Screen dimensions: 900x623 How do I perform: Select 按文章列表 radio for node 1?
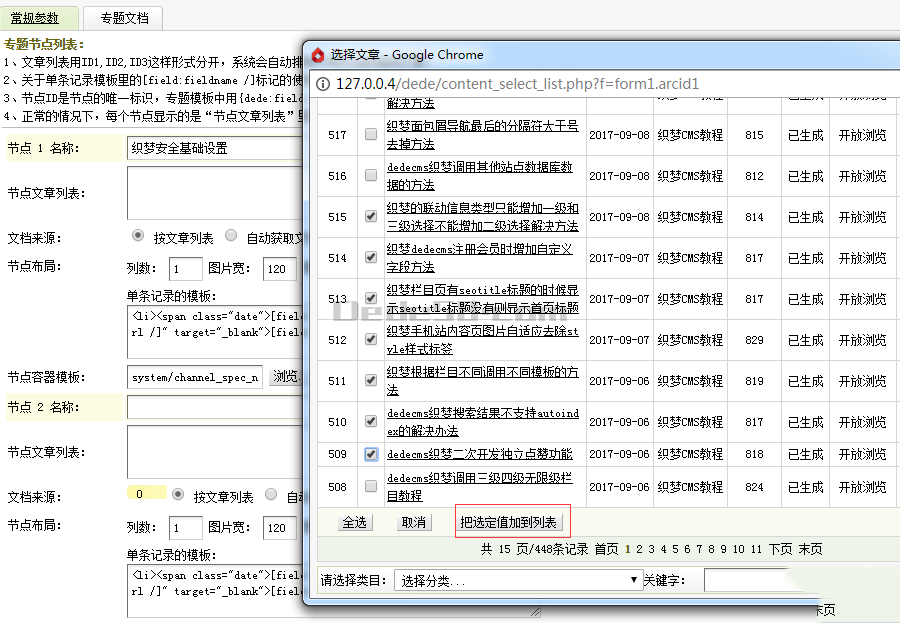[138, 237]
